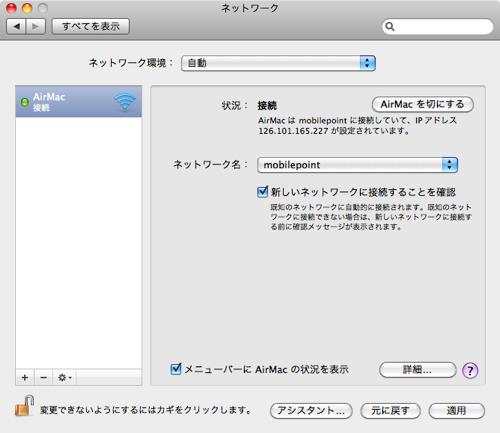Click the 元に戻す revert button
The height and width of the screenshot is (433, 500).
click(390, 411)
